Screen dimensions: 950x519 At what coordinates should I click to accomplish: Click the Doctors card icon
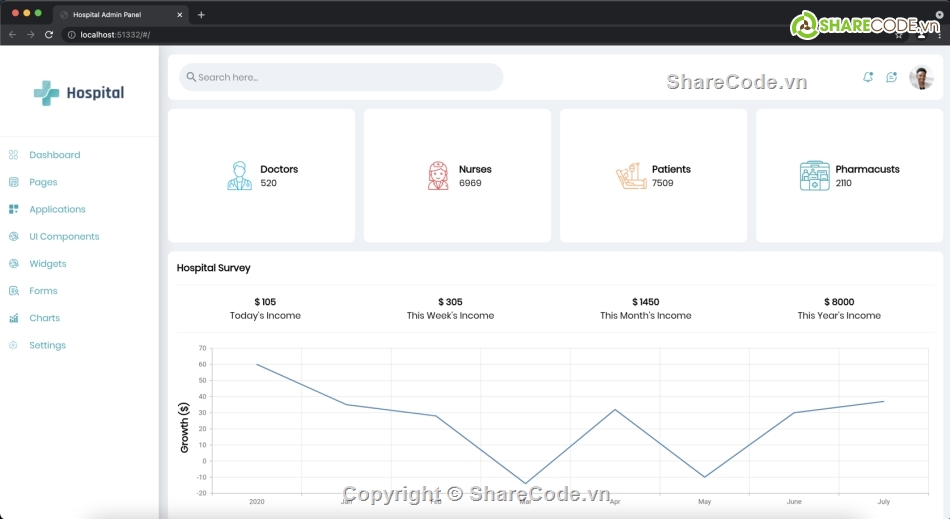[239, 176]
